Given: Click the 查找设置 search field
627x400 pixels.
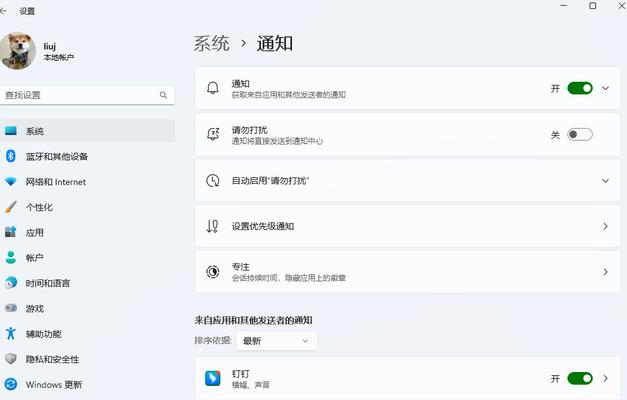Looking at the screenshot, I should [x=87, y=95].
